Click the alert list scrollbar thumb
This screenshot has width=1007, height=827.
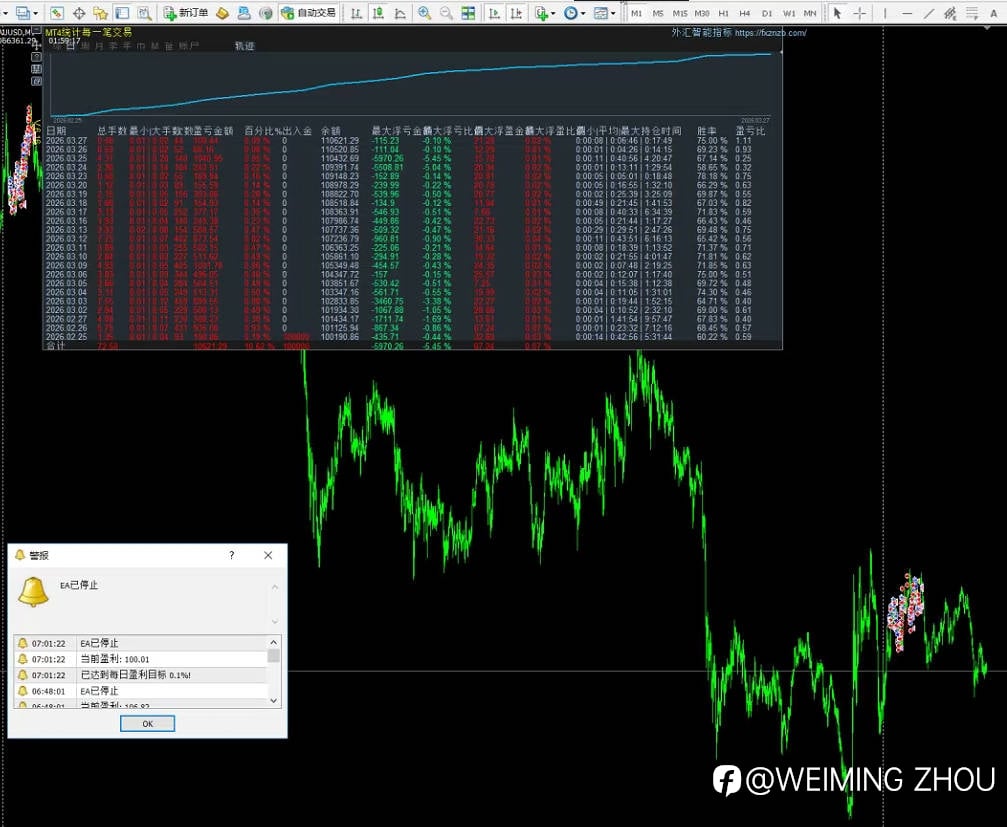[x=274, y=656]
